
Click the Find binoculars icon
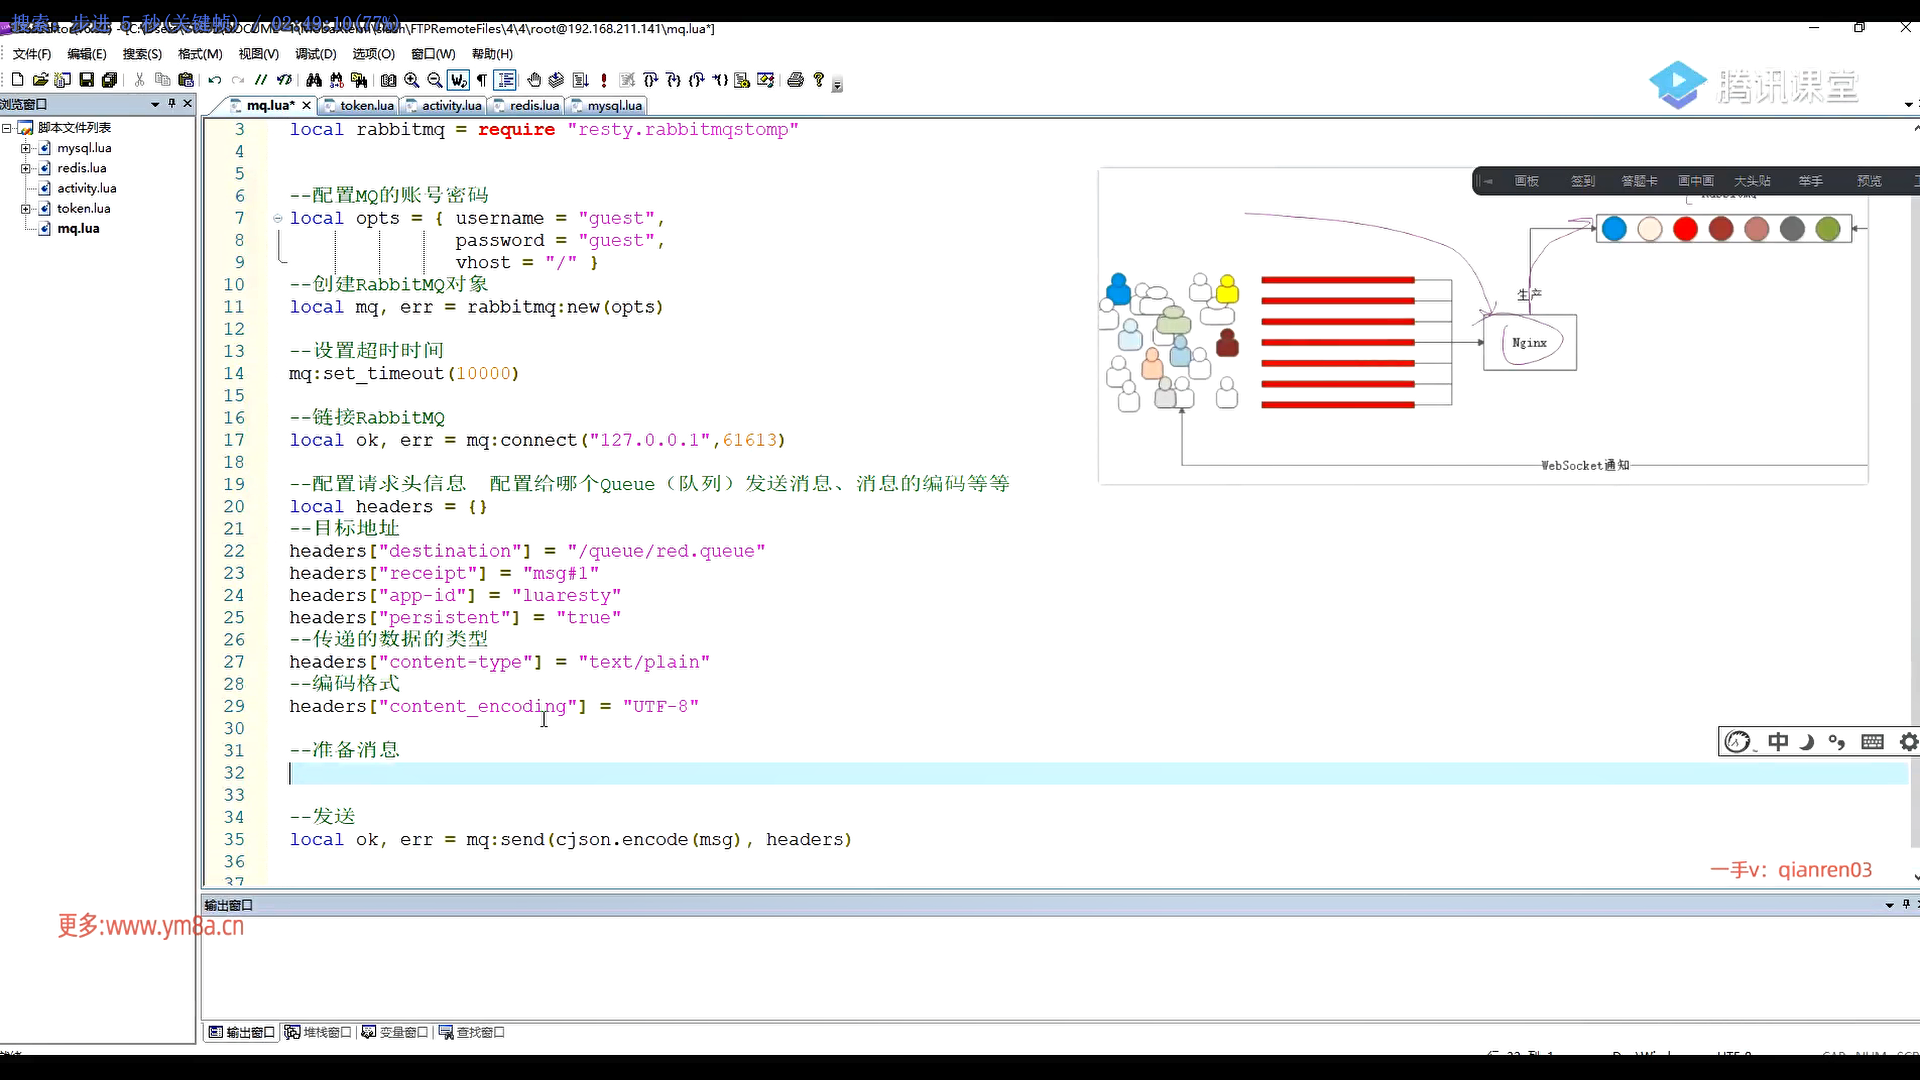click(314, 80)
